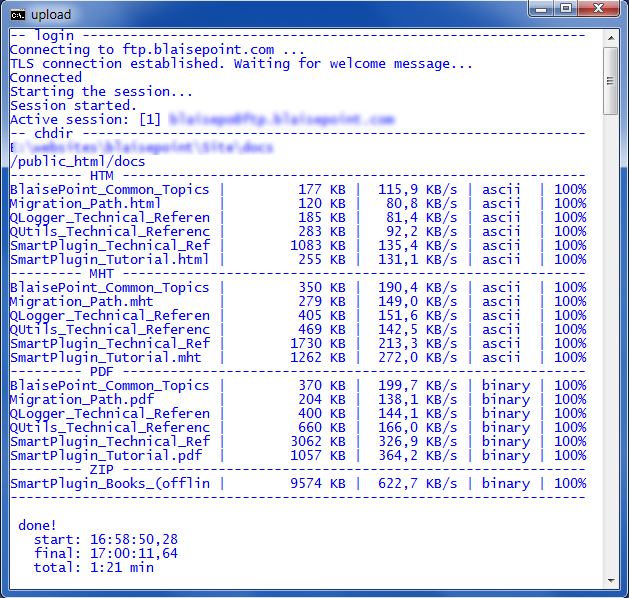
Task: Click the Connecting to ftp.blaisepoint.com line
Action: click(x=157, y=49)
